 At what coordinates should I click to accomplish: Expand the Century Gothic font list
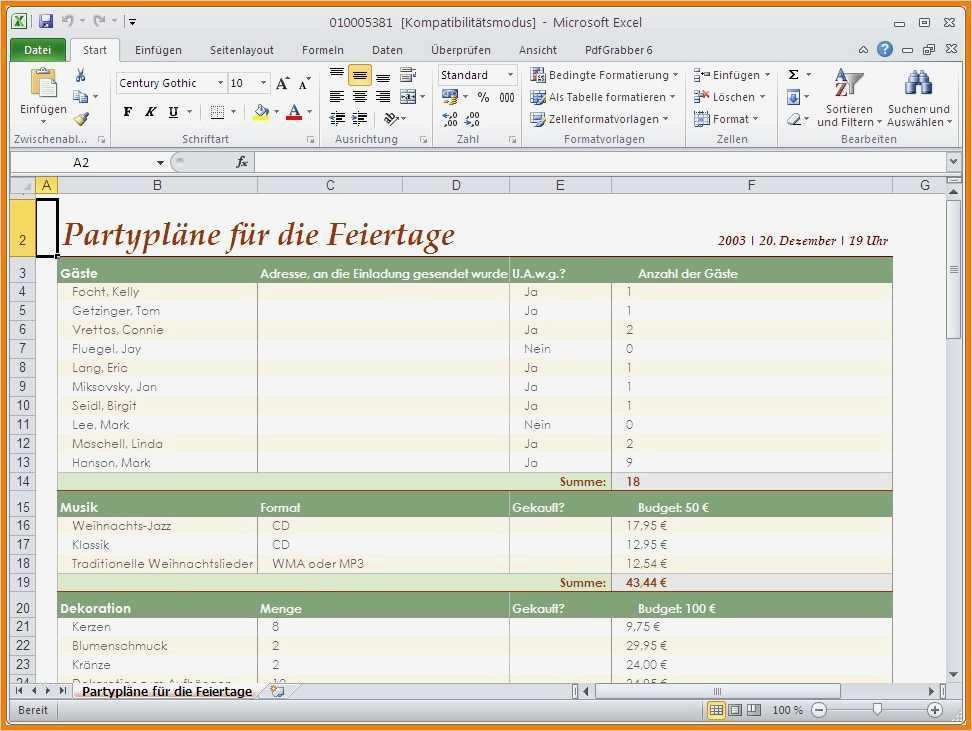pos(220,82)
